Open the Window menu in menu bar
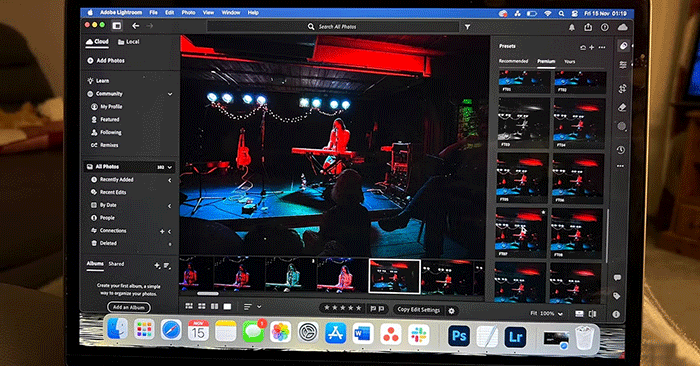This screenshot has width=700, height=366. click(231, 12)
